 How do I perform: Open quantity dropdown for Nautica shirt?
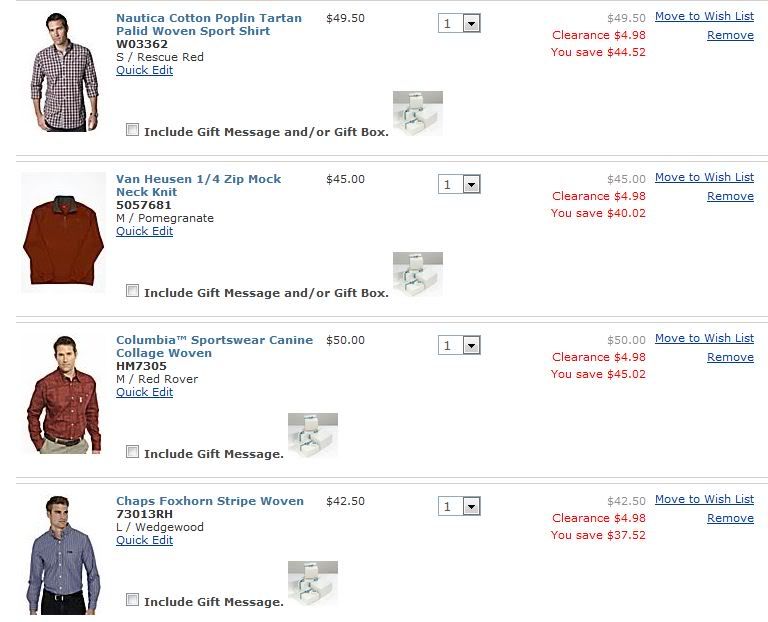click(x=459, y=24)
